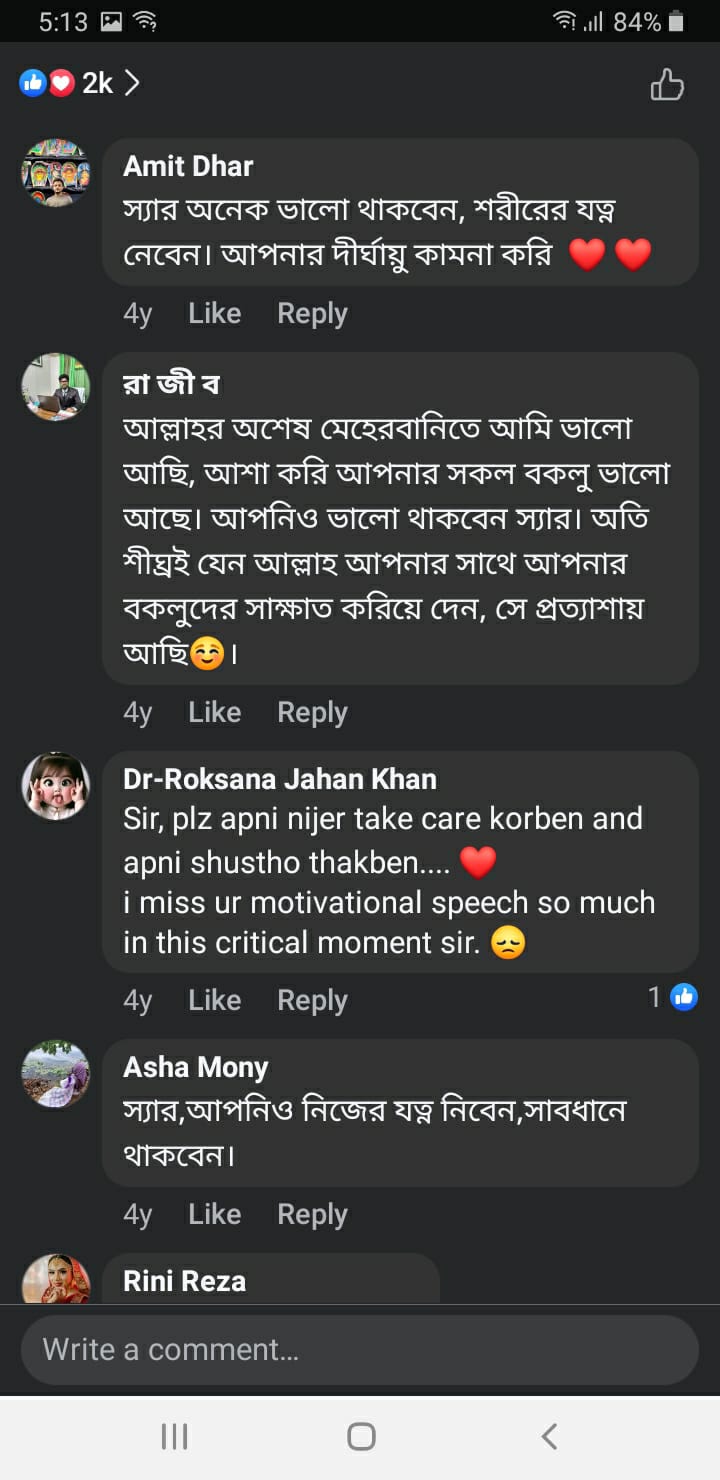
Task: Reply to Asha Mony's comment
Action: coord(312,1214)
